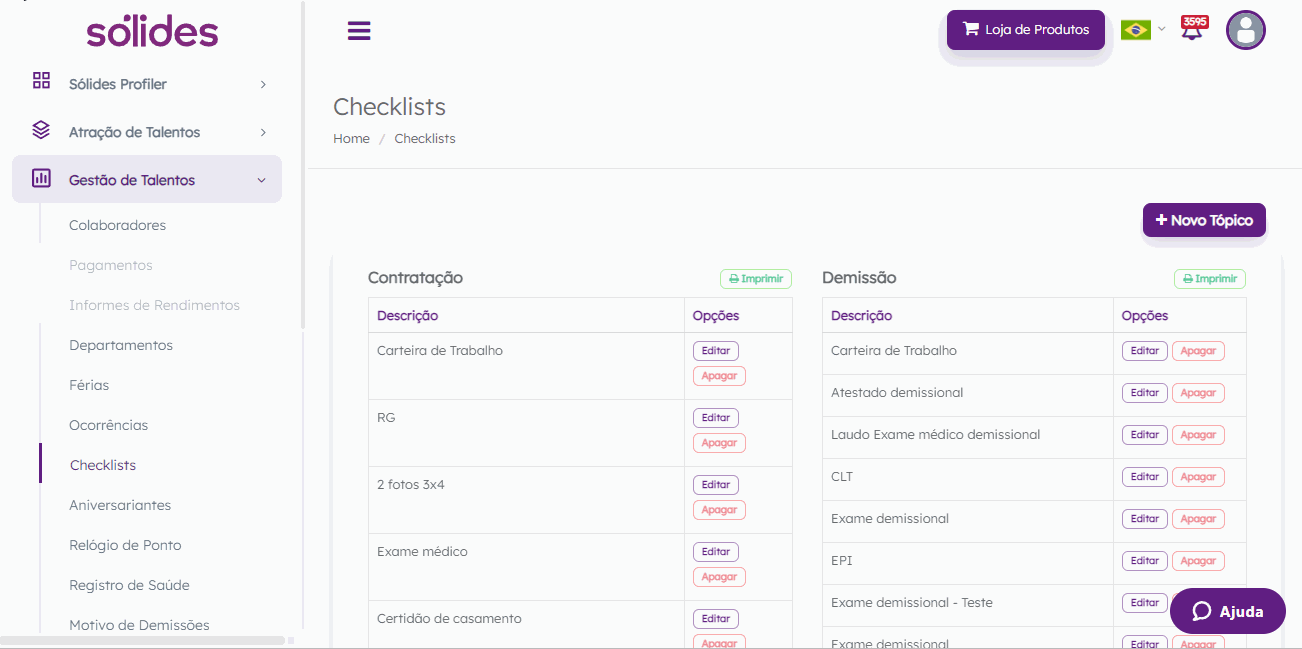The height and width of the screenshot is (649, 1302).
Task: Delete the 2 fotos 3x4 item
Action: point(719,510)
